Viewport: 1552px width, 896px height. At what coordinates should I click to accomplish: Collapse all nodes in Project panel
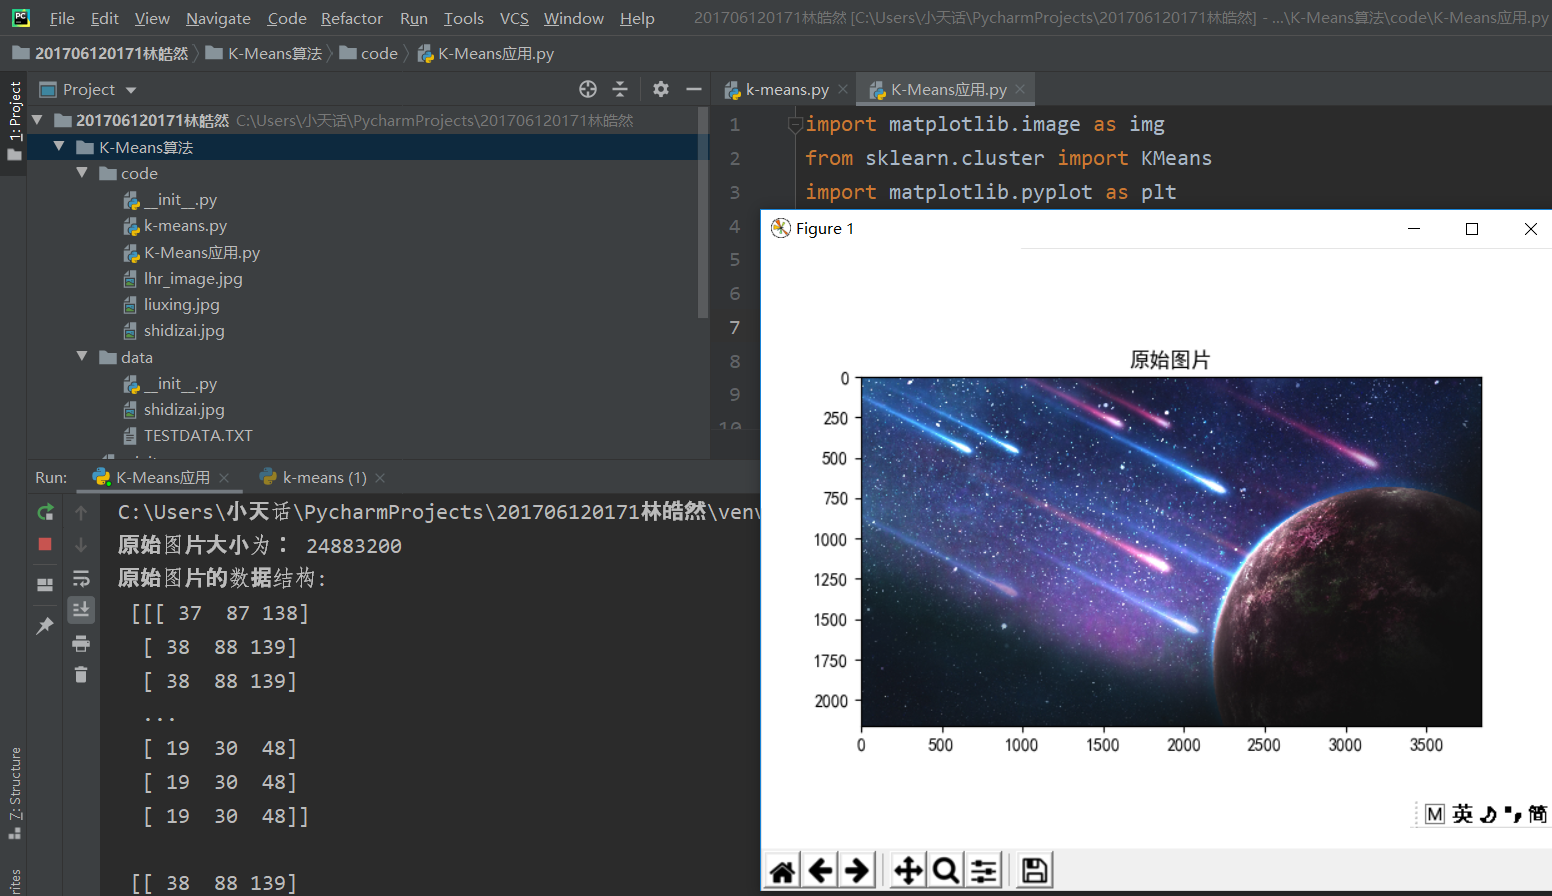[x=620, y=89]
